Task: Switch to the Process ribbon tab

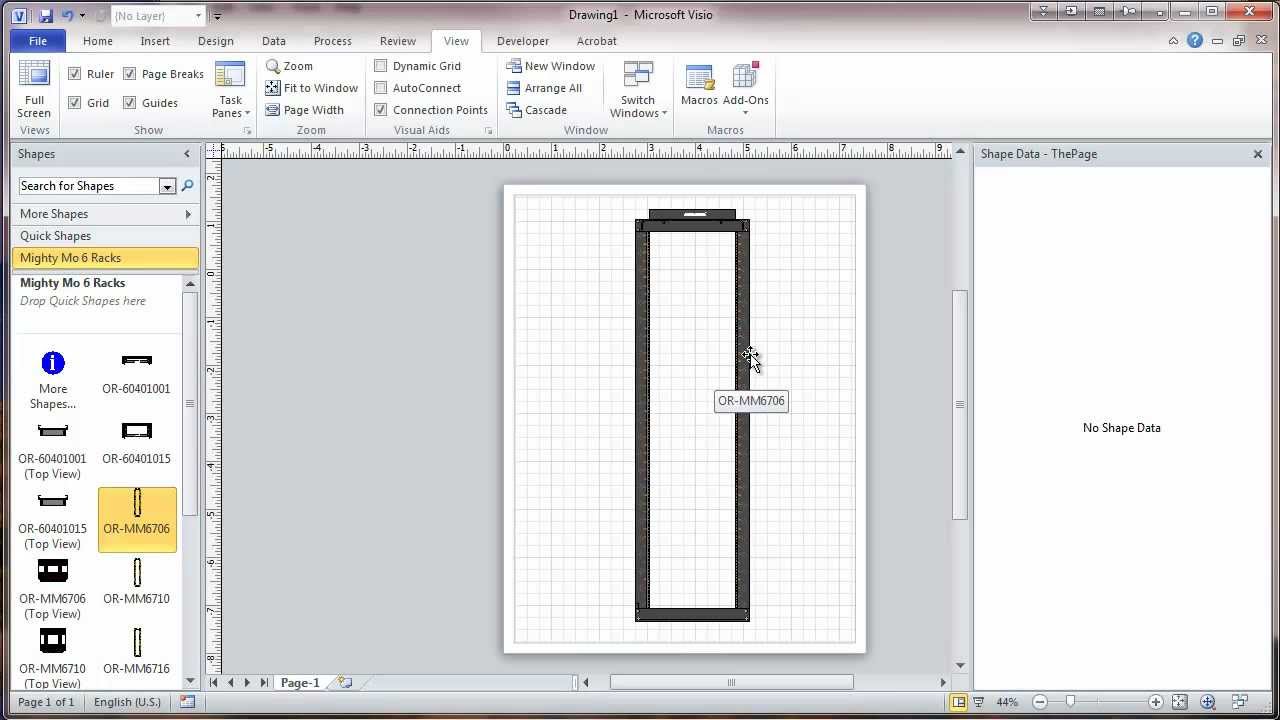Action: 333,41
